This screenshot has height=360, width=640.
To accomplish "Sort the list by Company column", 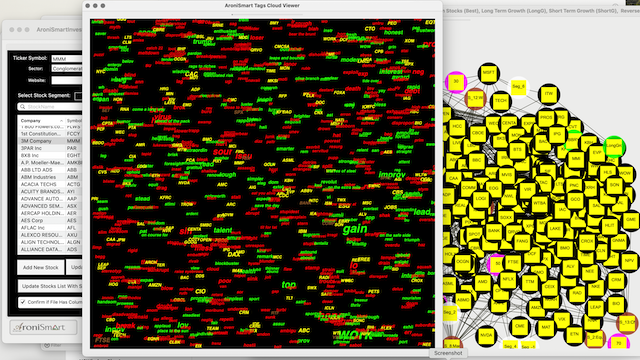I will [41, 121].
